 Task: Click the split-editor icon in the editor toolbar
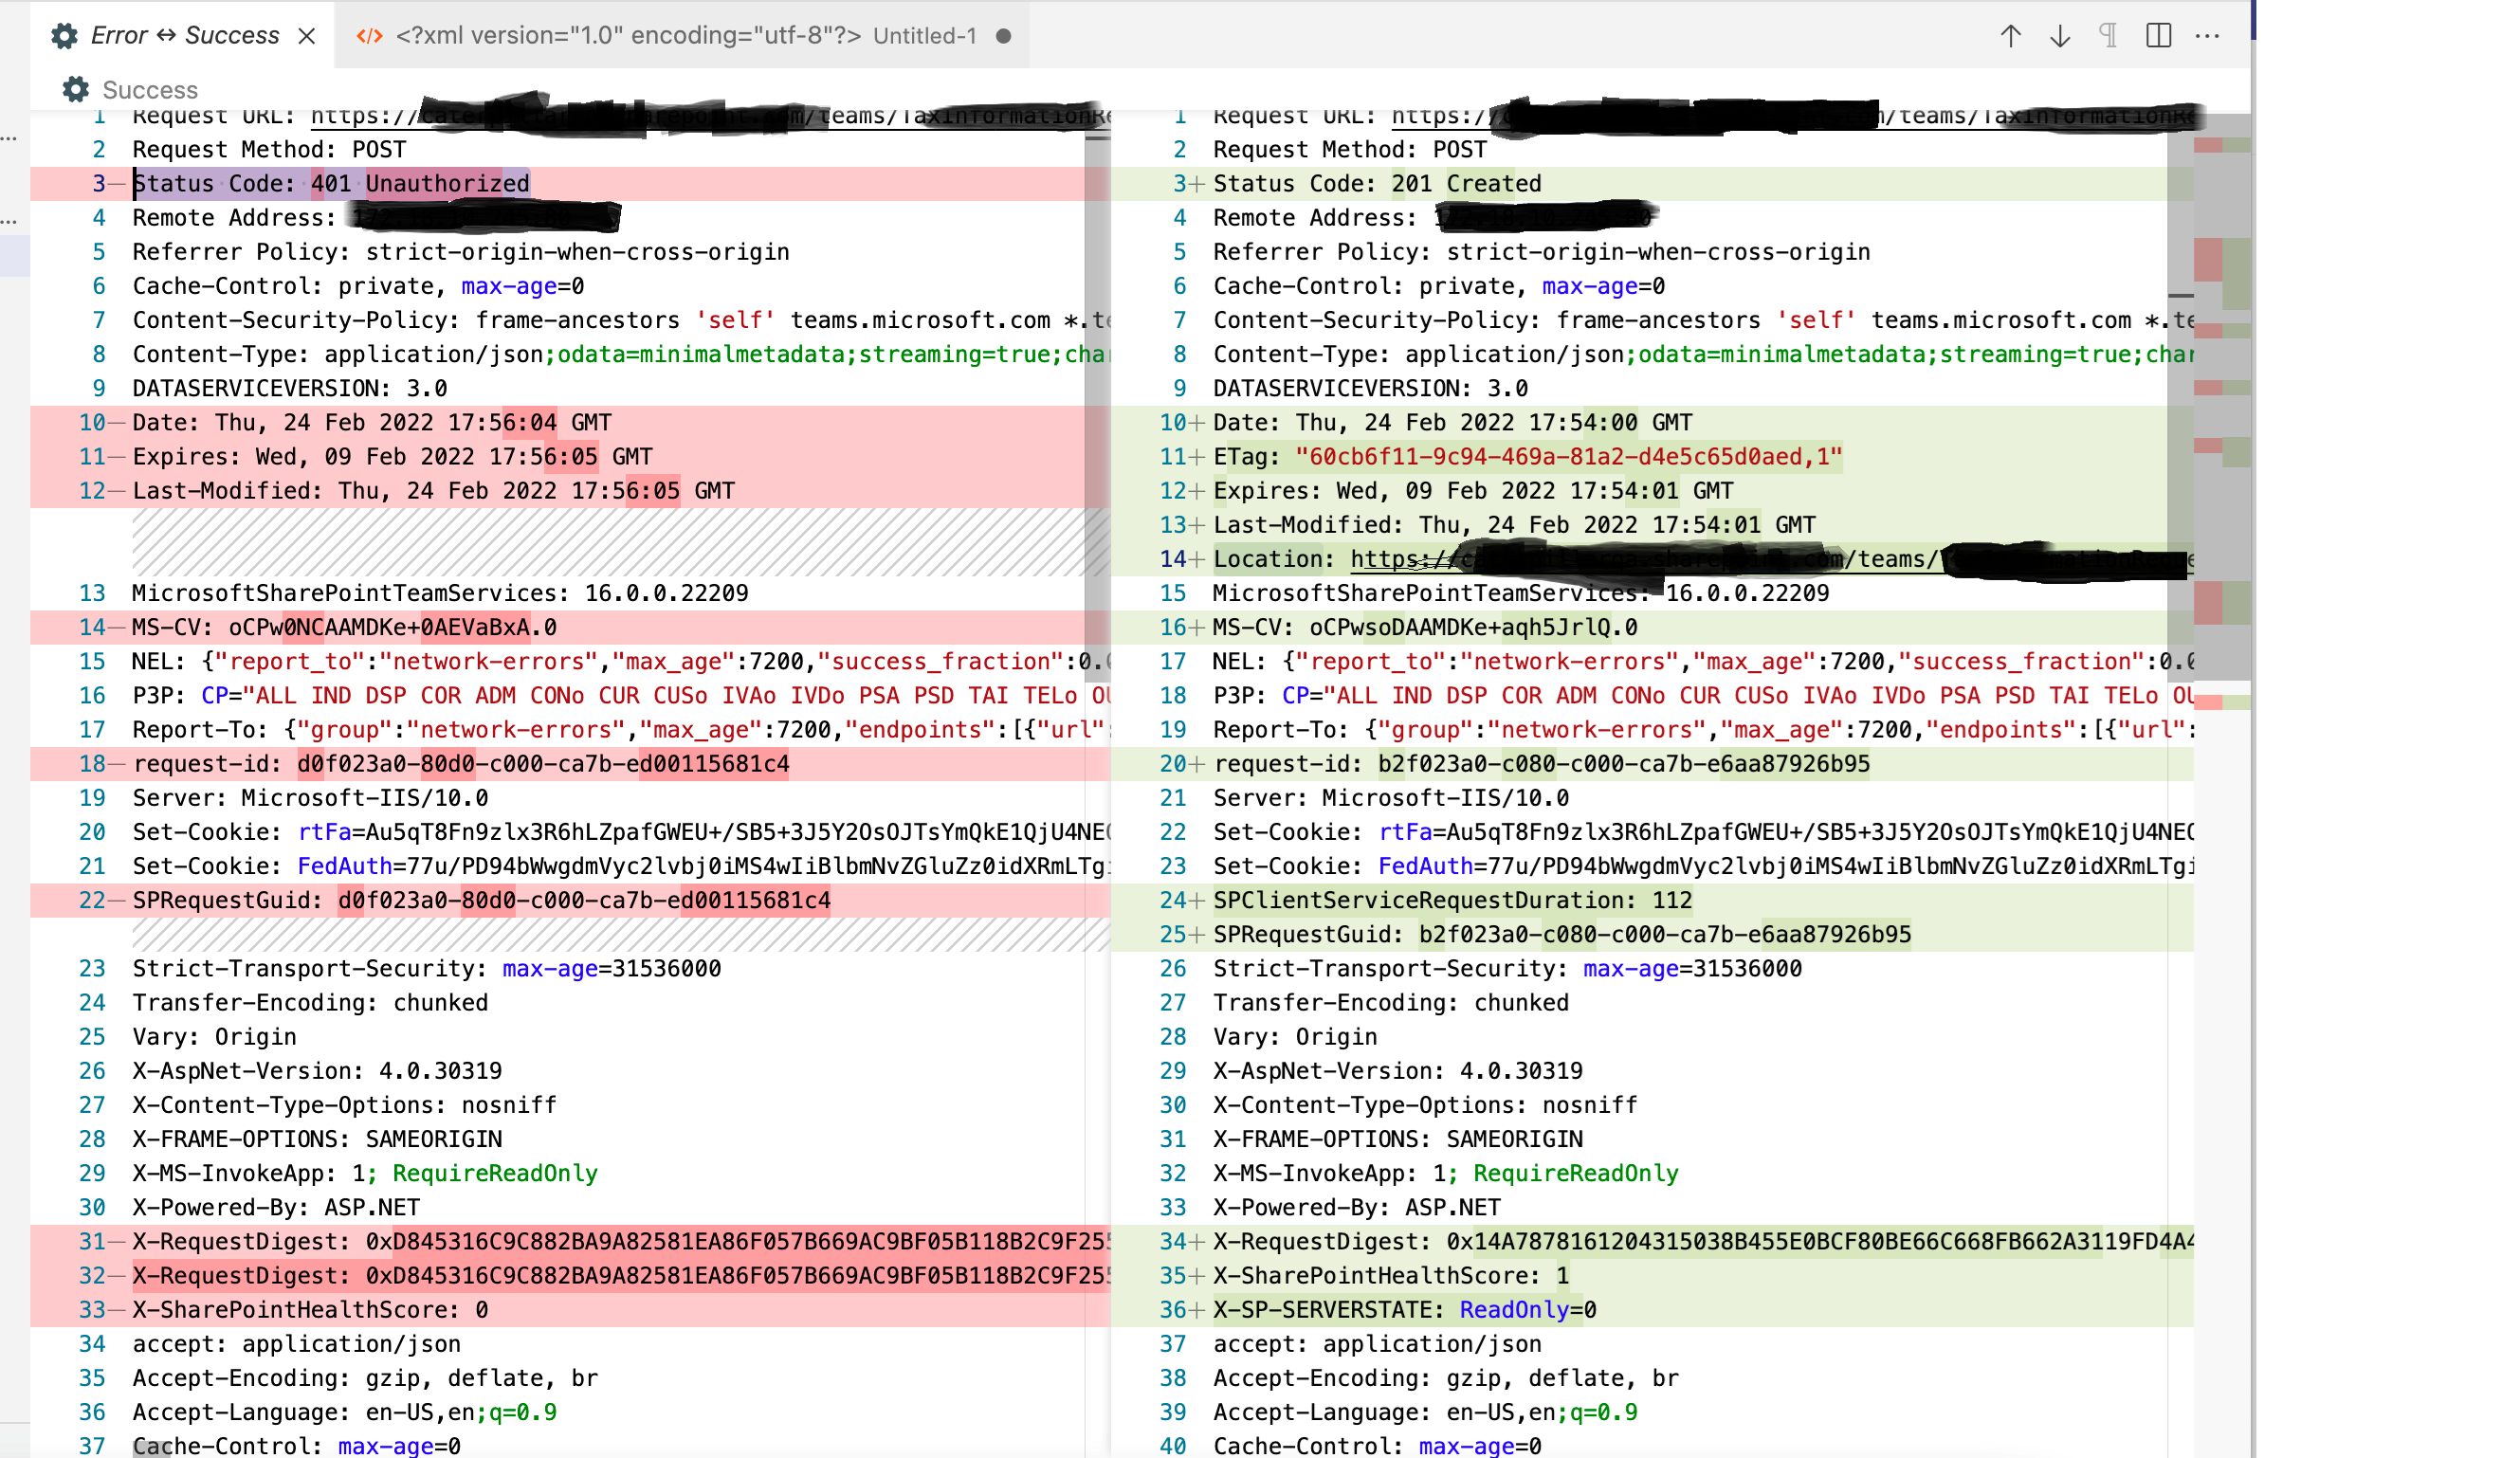tap(2157, 35)
